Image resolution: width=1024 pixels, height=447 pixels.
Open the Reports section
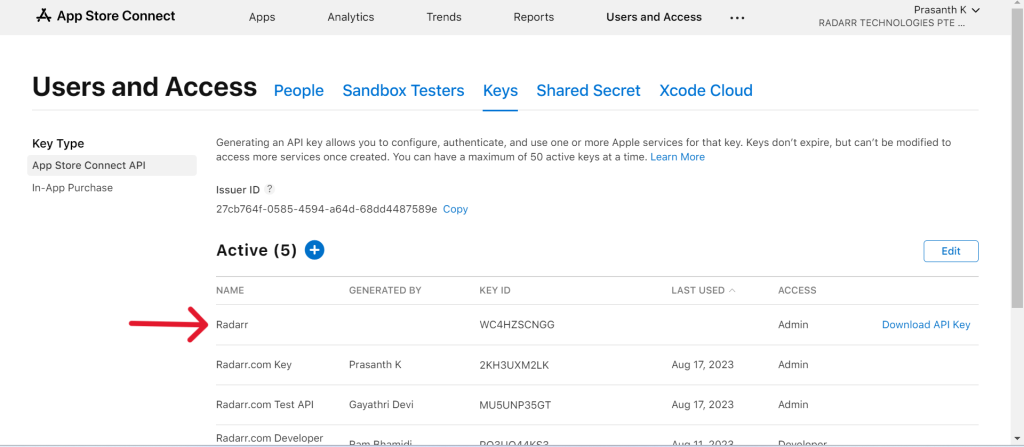[x=534, y=18]
